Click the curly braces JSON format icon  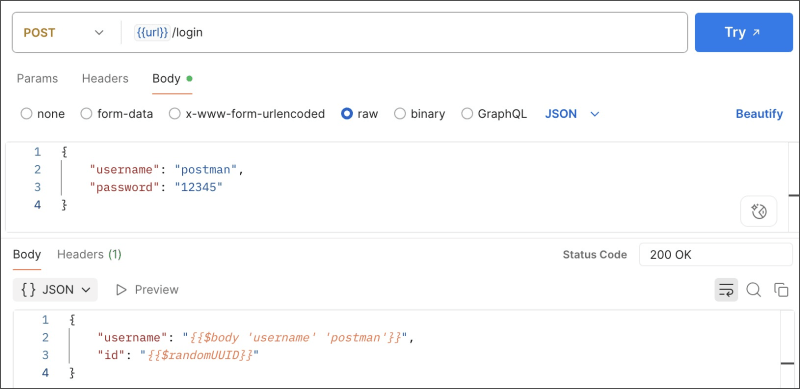(x=28, y=290)
